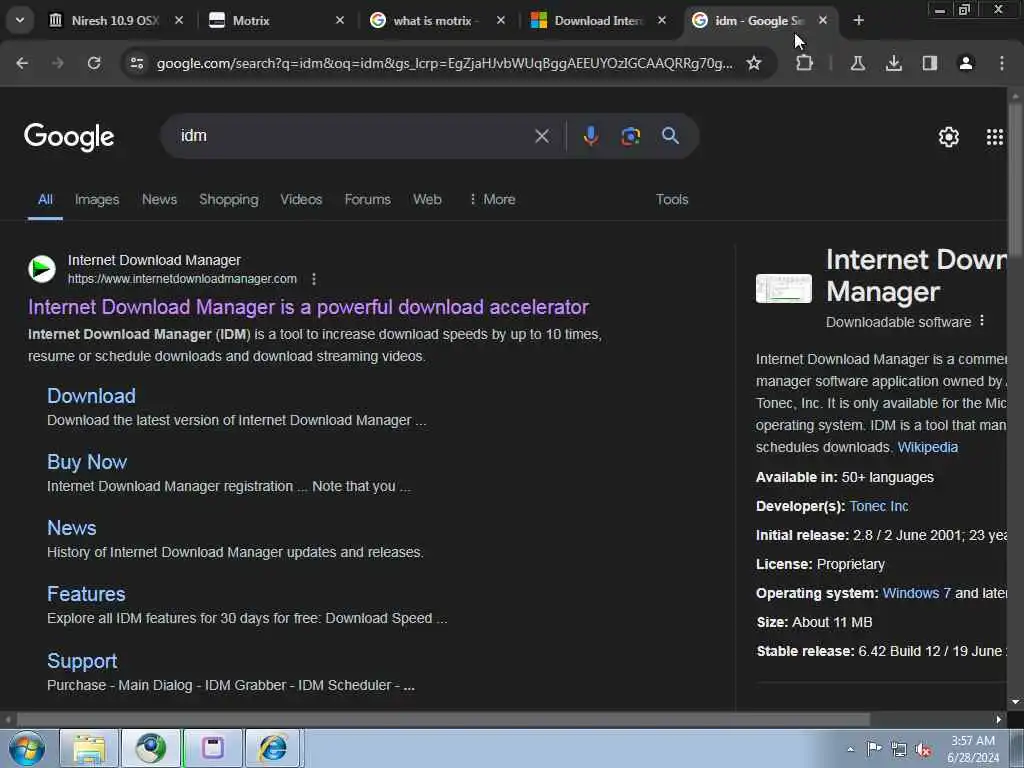Open tab search dropdown arrow

(x=20, y=20)
